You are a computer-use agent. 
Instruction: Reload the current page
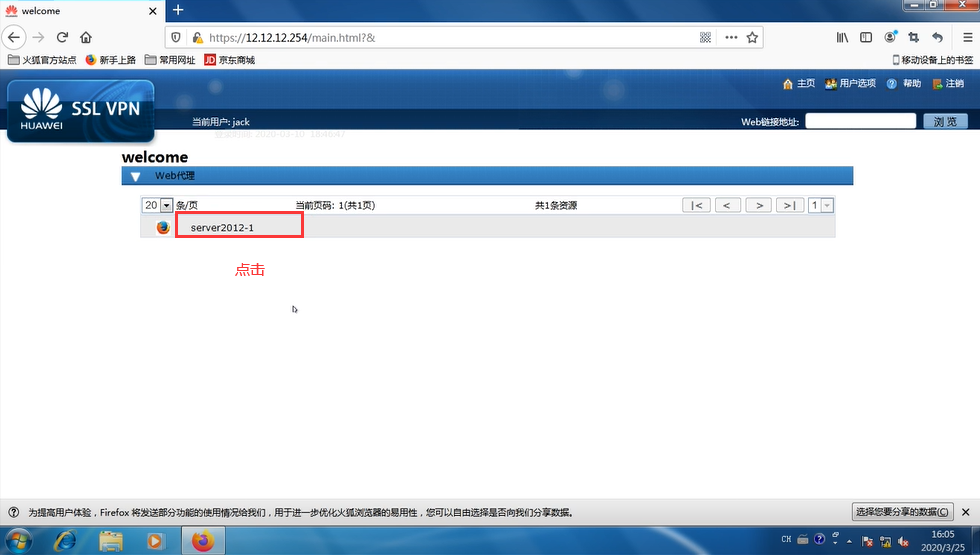62,38
